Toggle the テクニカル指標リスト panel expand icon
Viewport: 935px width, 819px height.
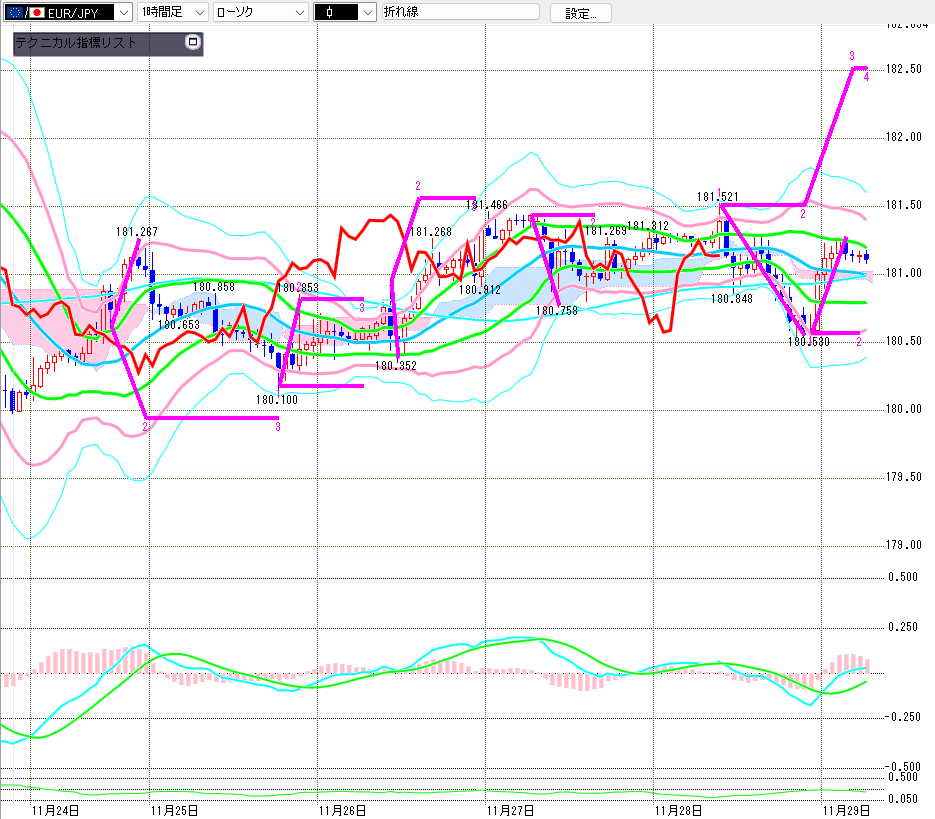point(193,43)
